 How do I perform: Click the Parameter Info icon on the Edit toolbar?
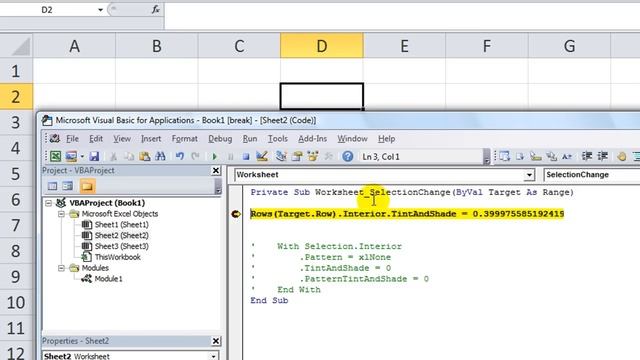point(551,156)
